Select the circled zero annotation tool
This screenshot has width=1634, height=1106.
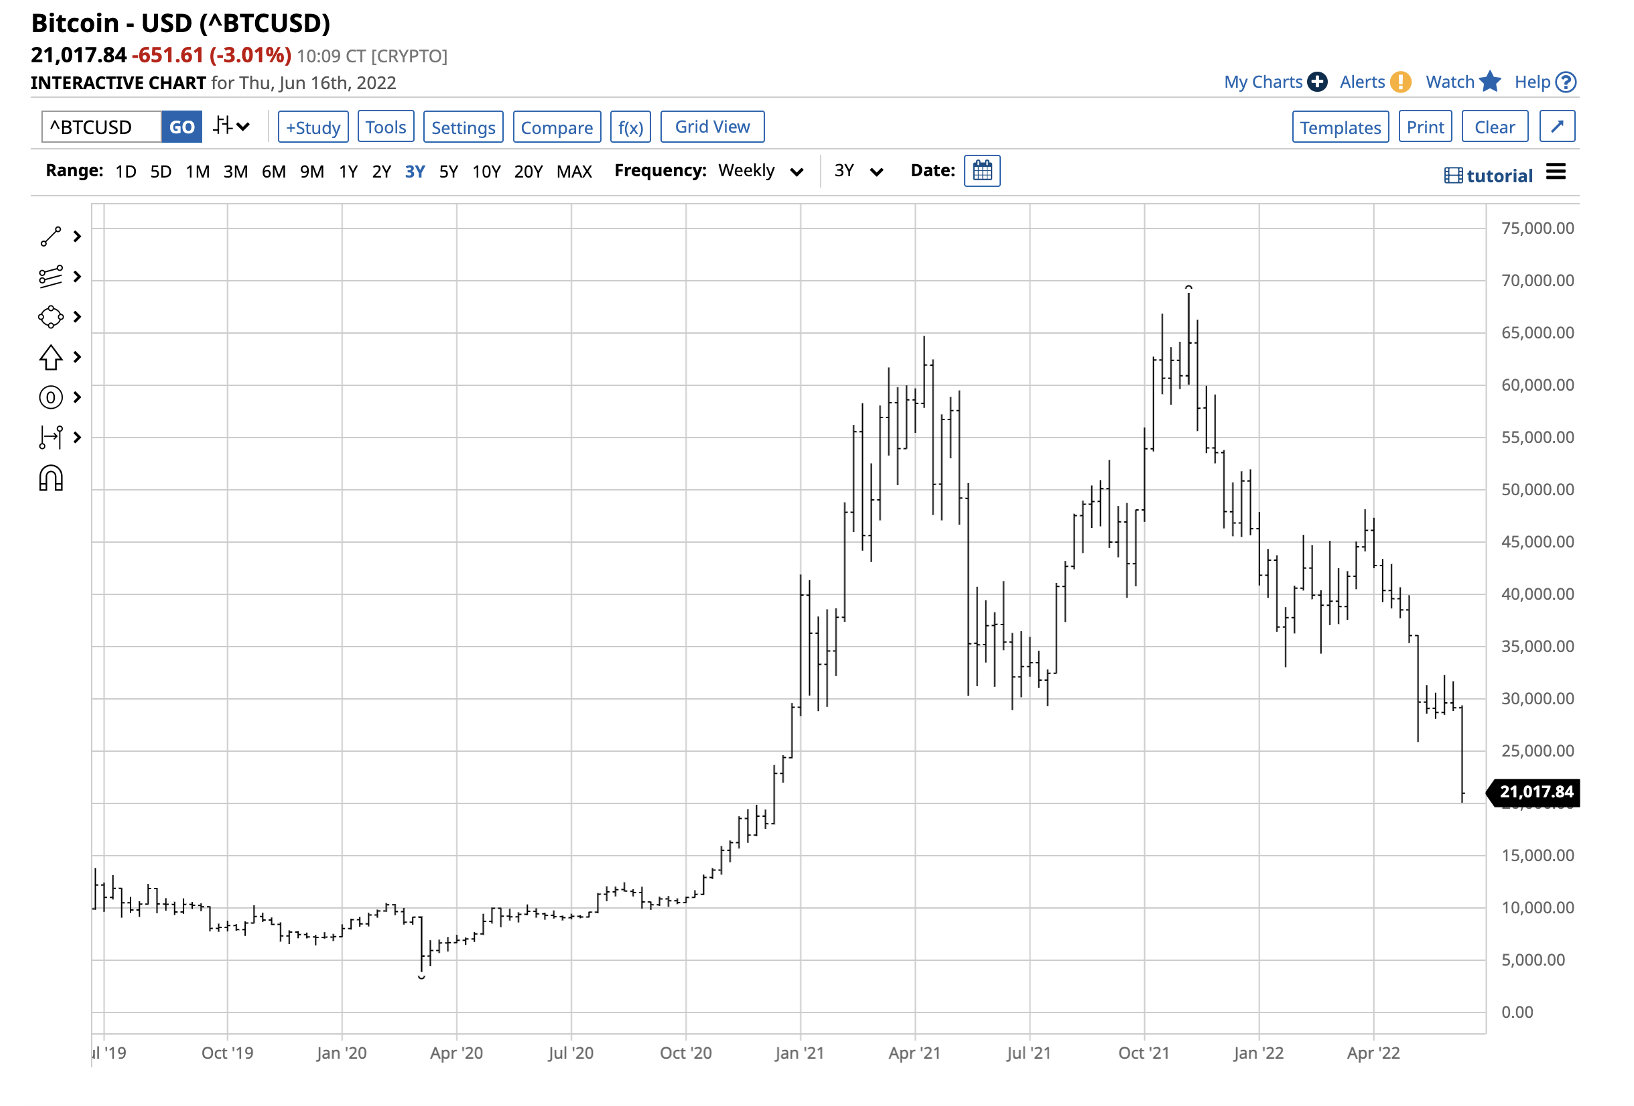pos(51,397)
